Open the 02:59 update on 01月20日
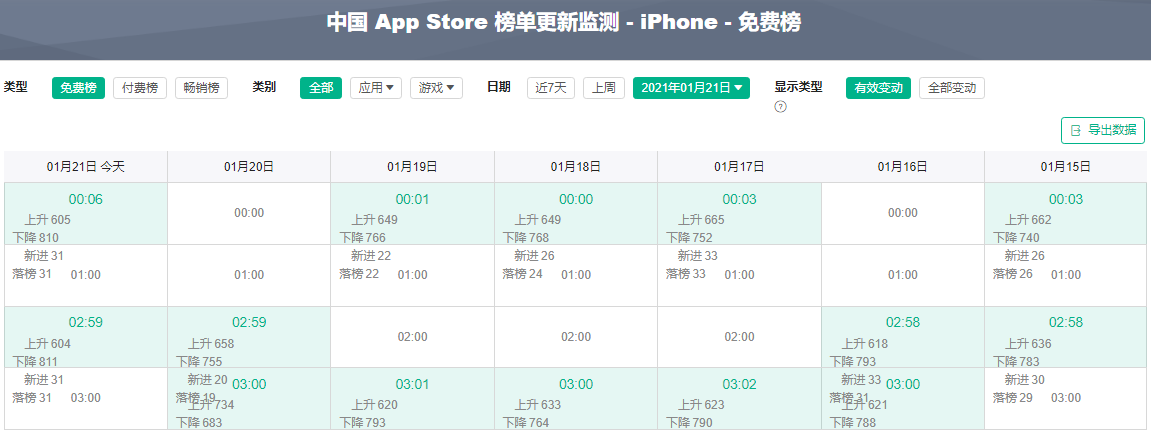This screenshot has width=1151, height=430. click(x=249, y=322)
